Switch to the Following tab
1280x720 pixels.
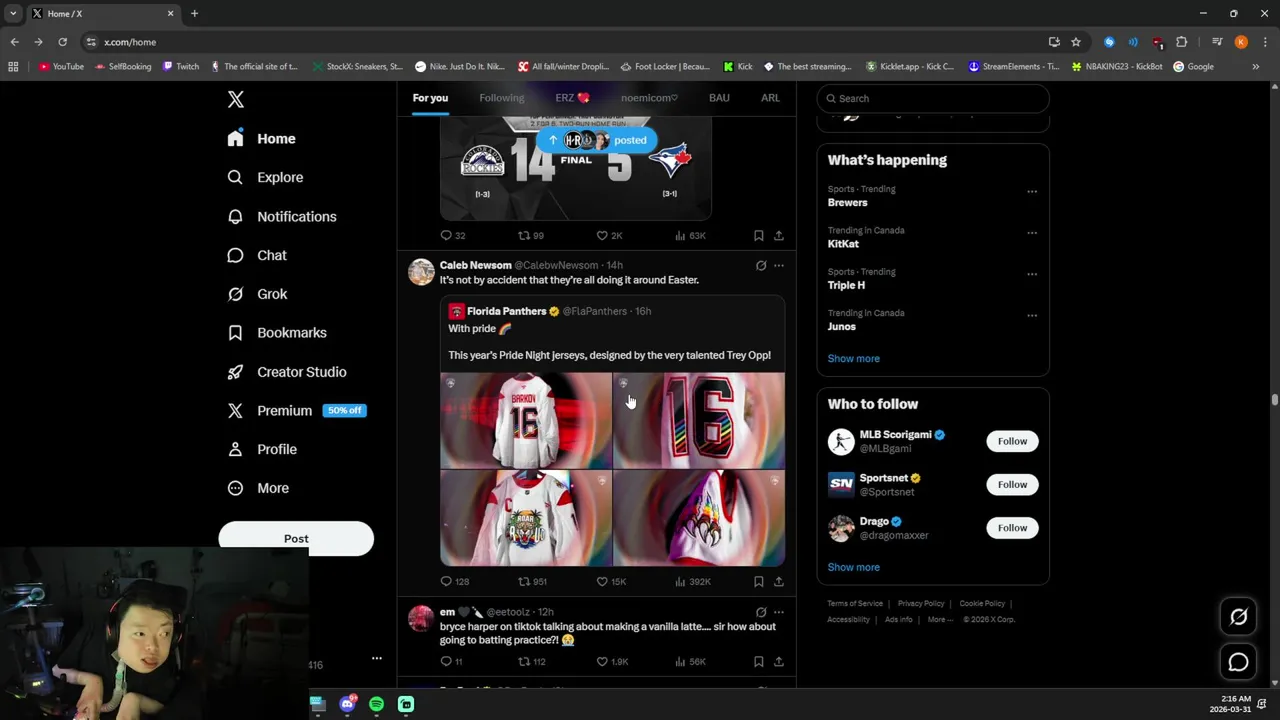pyautogui.click(x=501, y=98)
